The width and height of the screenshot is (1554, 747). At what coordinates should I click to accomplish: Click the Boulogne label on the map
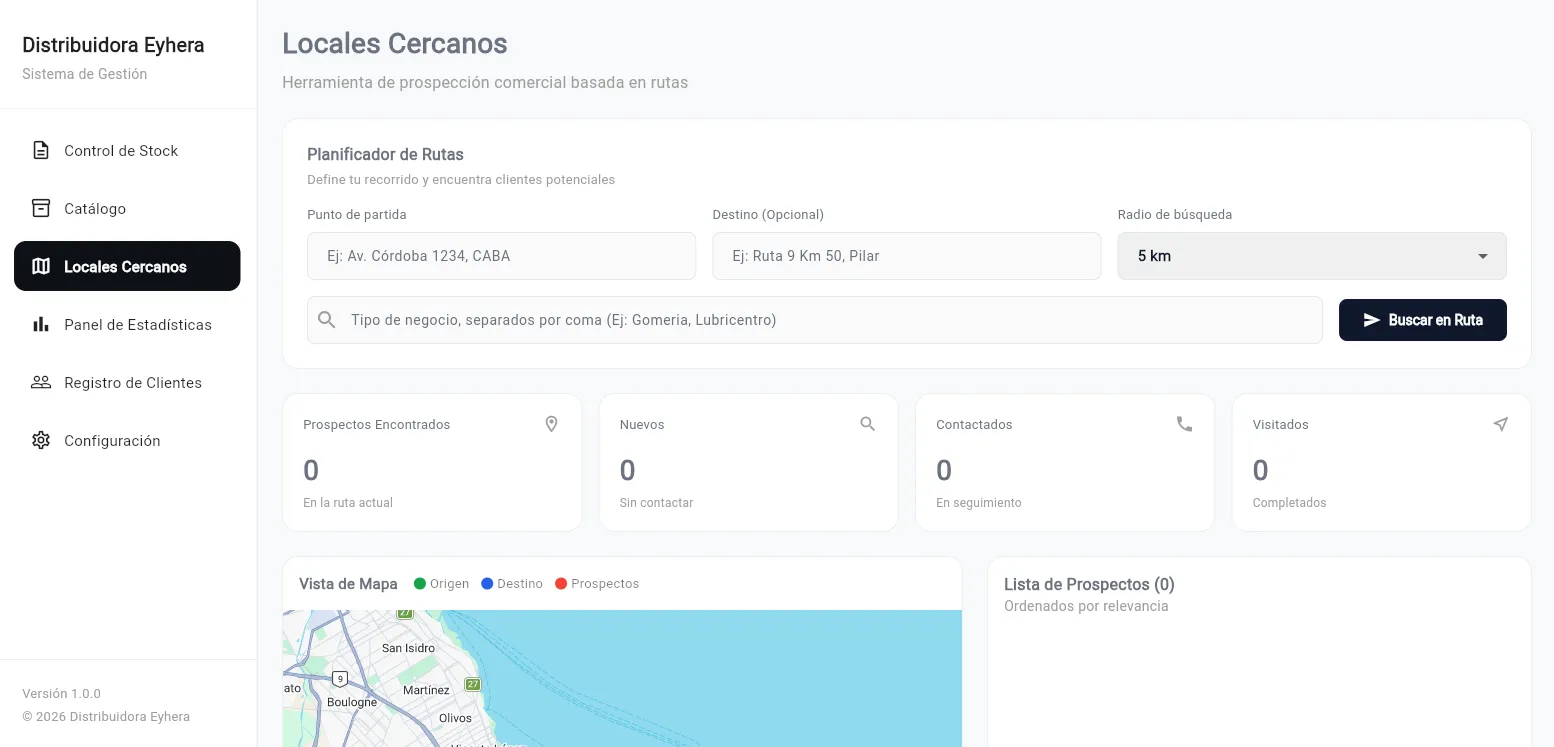[x=352, y=702]
